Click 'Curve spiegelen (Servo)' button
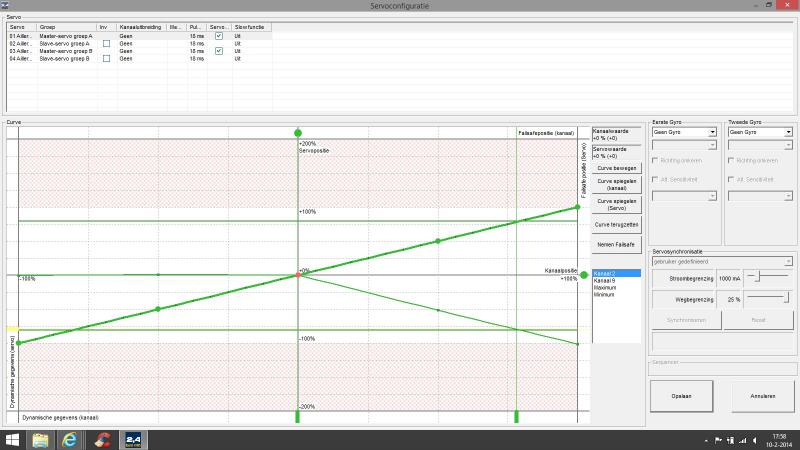 click(x=616, y=205)
